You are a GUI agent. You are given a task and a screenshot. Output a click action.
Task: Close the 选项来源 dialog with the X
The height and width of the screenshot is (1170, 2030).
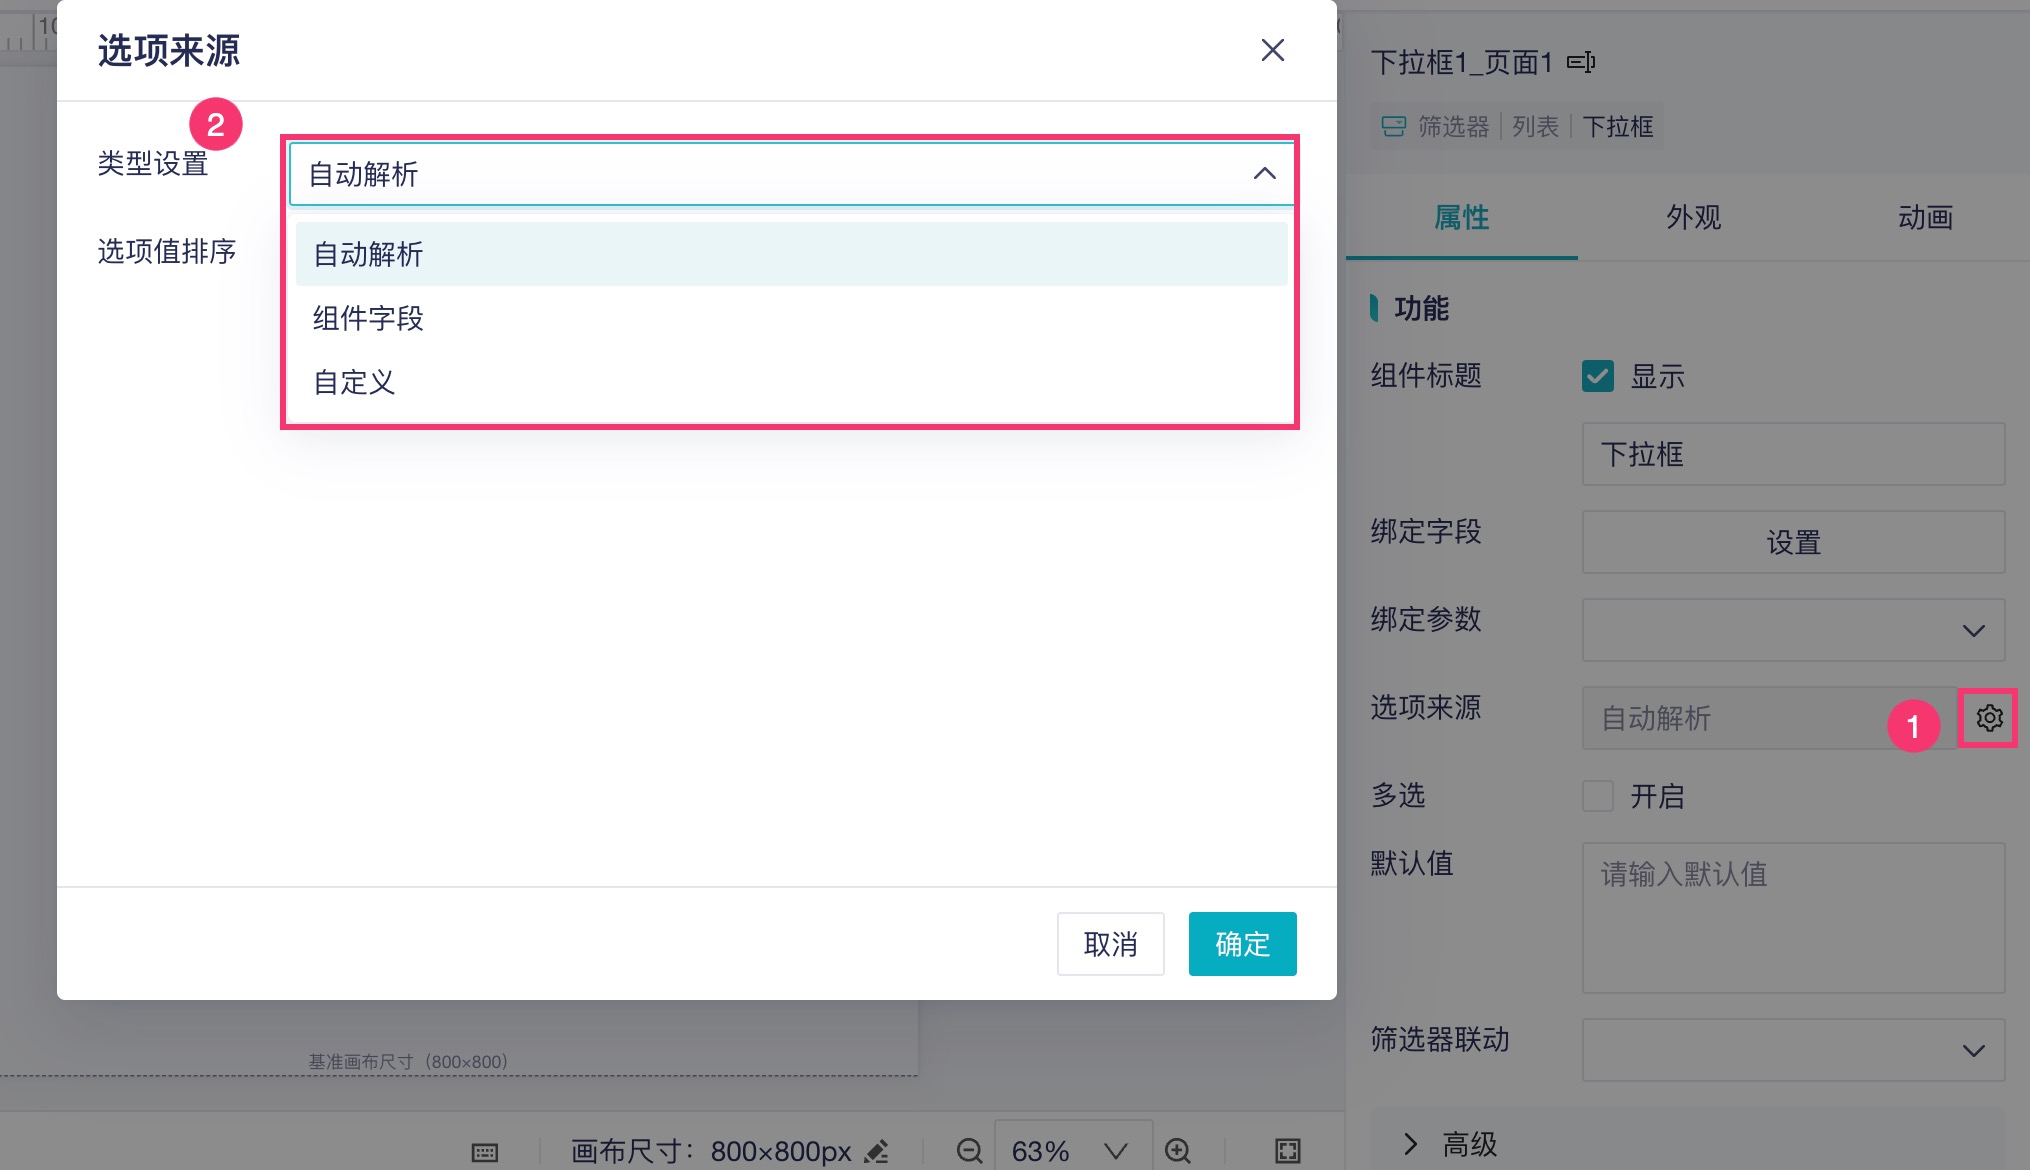pyautogui.click(x=1272, y=50)
